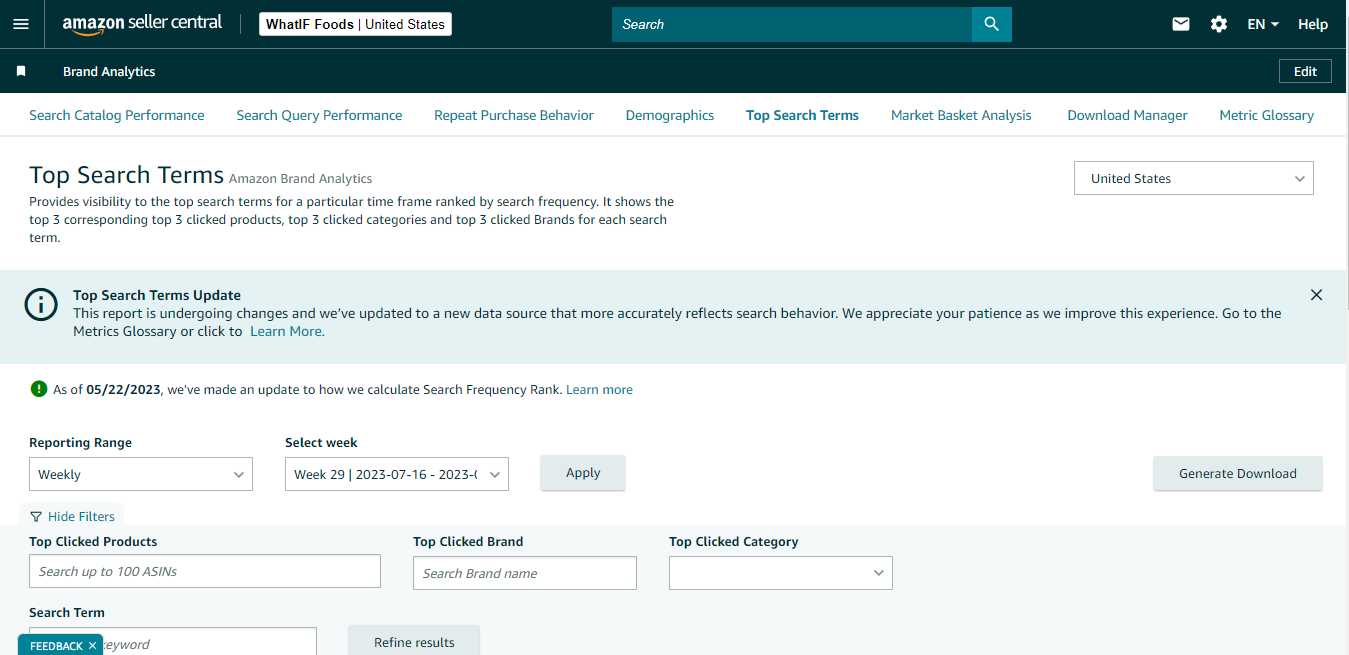Open the United States country dropdown
The image size is (1349, 655).
tap(1193, 177)
